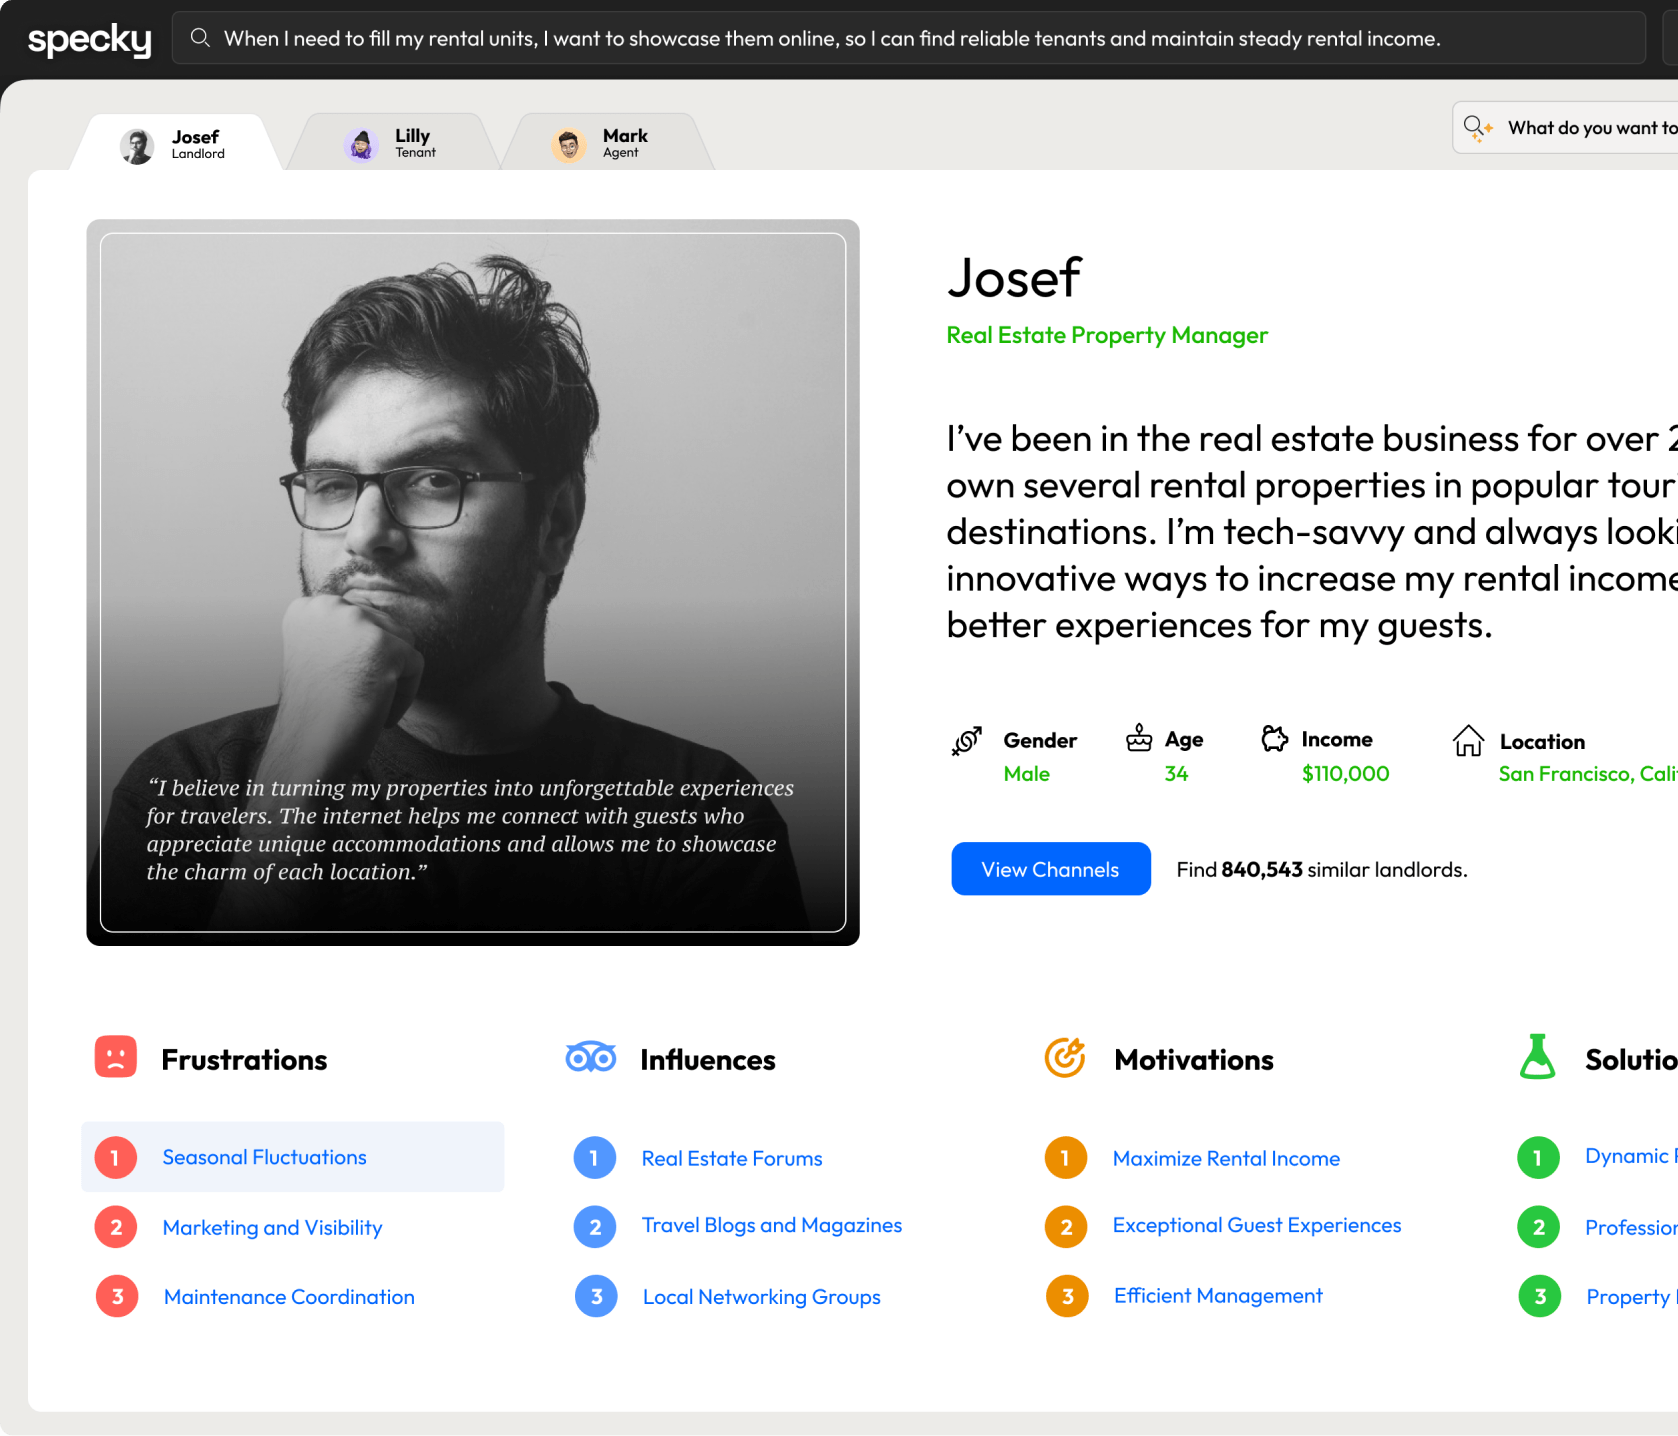1678x1436 pixels.
Task: Open Maximize Rental Income motivation
Action: (1226, 1157)
